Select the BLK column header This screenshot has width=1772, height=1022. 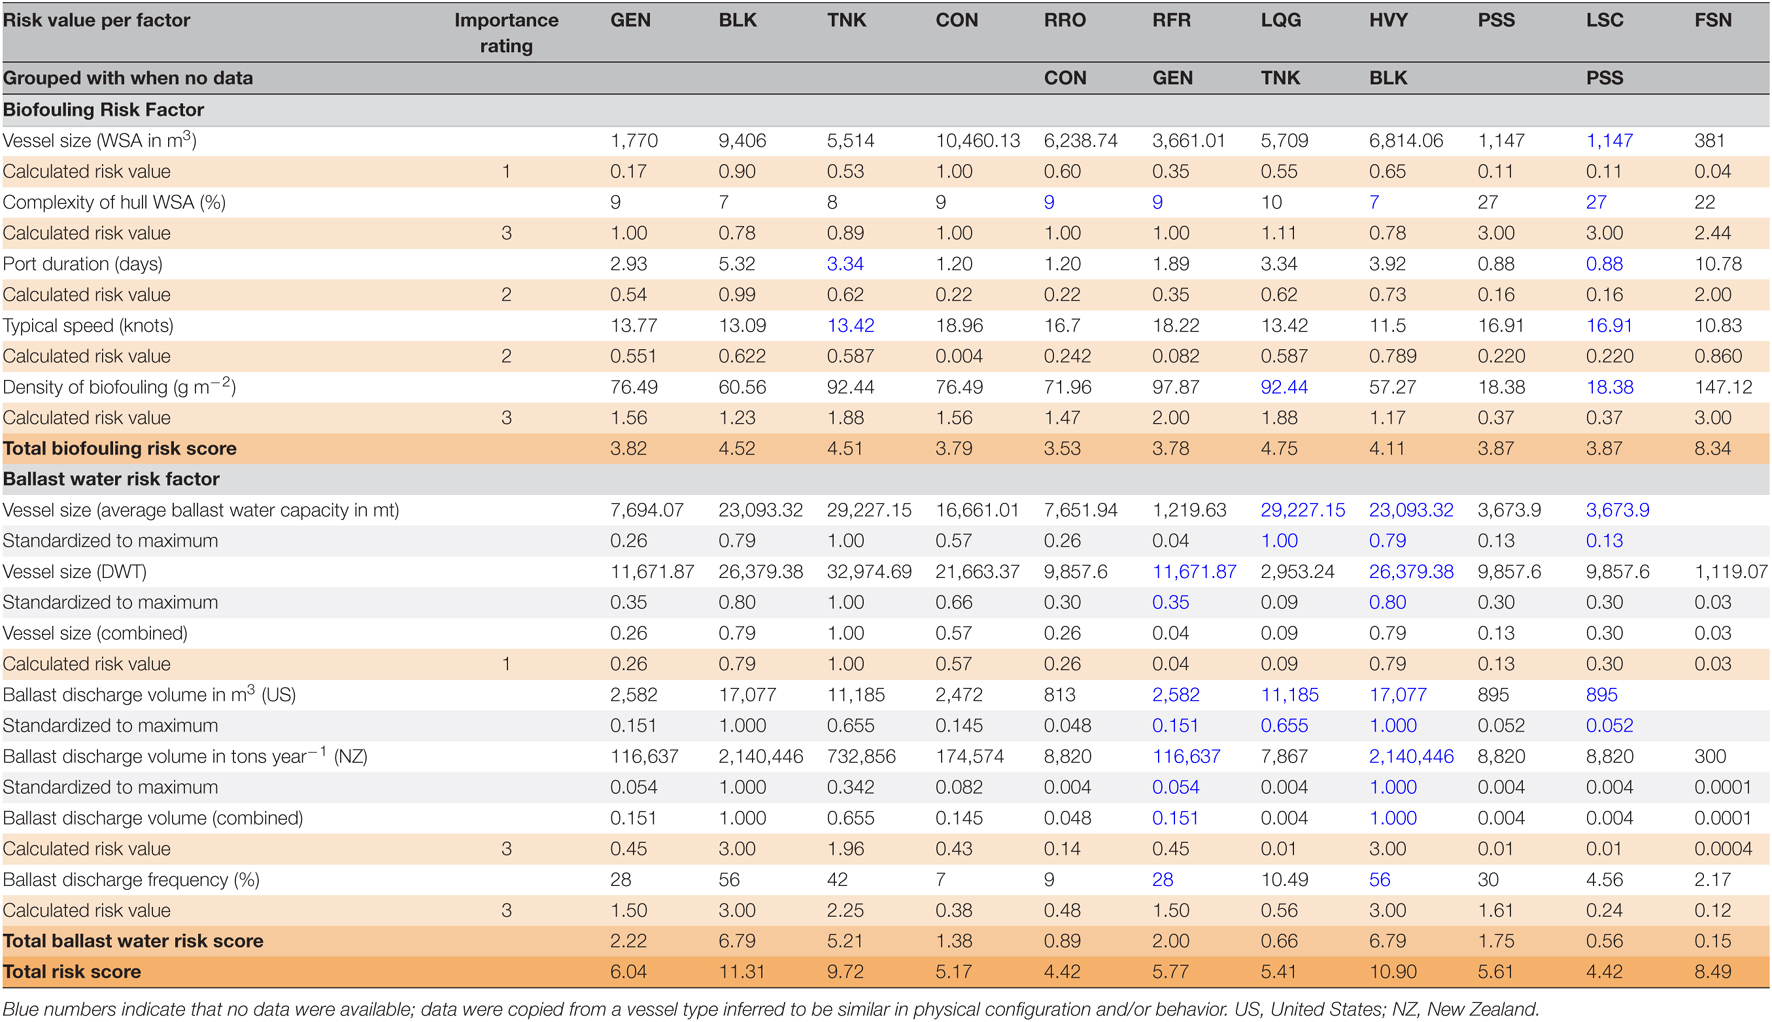pyautogui.click(x=737, y=20)
